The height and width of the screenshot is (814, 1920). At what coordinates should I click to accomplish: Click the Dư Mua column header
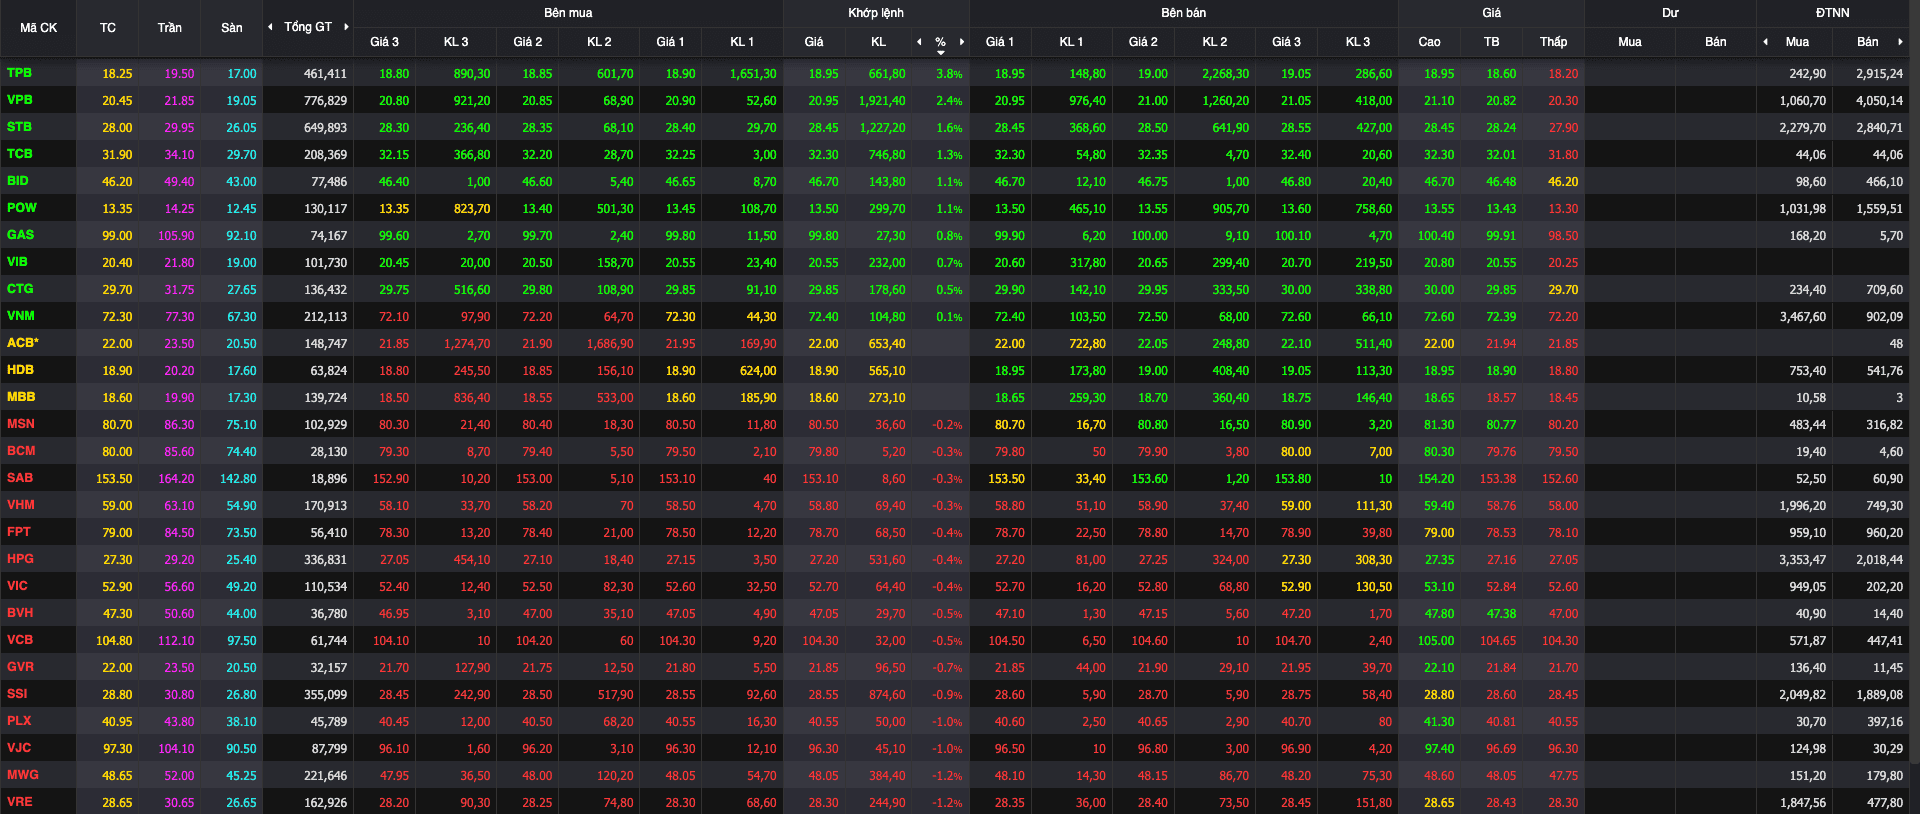[1630, 42]
